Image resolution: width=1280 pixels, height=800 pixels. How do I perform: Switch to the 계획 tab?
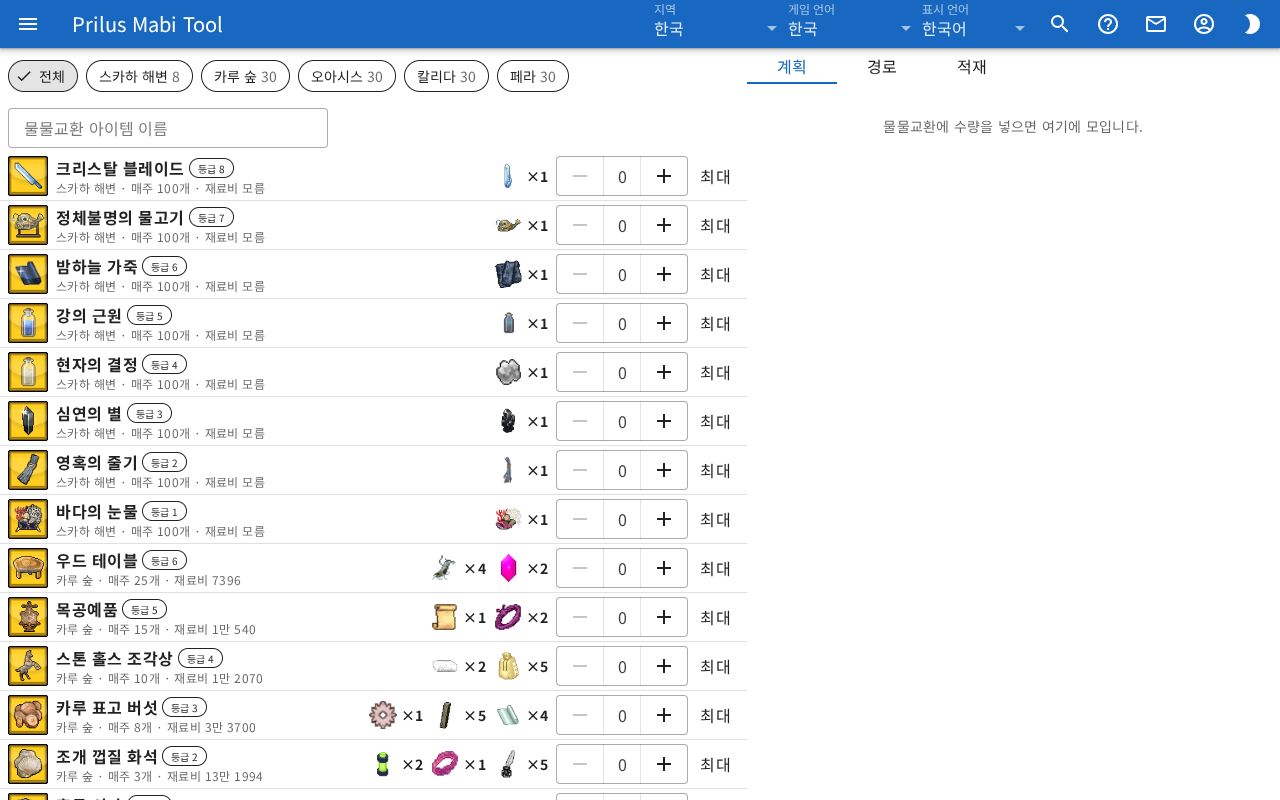pyautogui.click(x=792, y=66)
